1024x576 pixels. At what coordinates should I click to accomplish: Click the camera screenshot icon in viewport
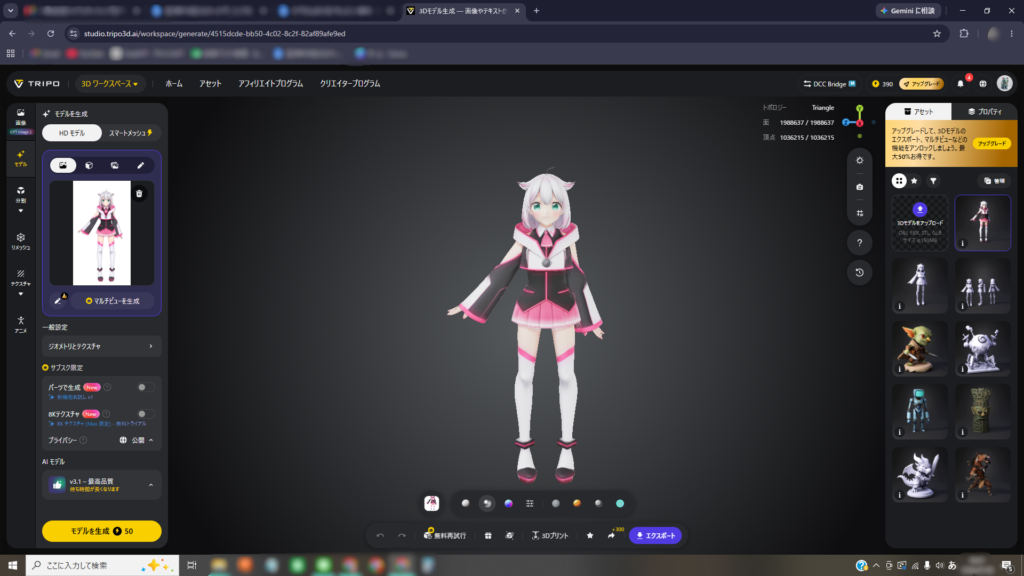[x=859, y=187]
